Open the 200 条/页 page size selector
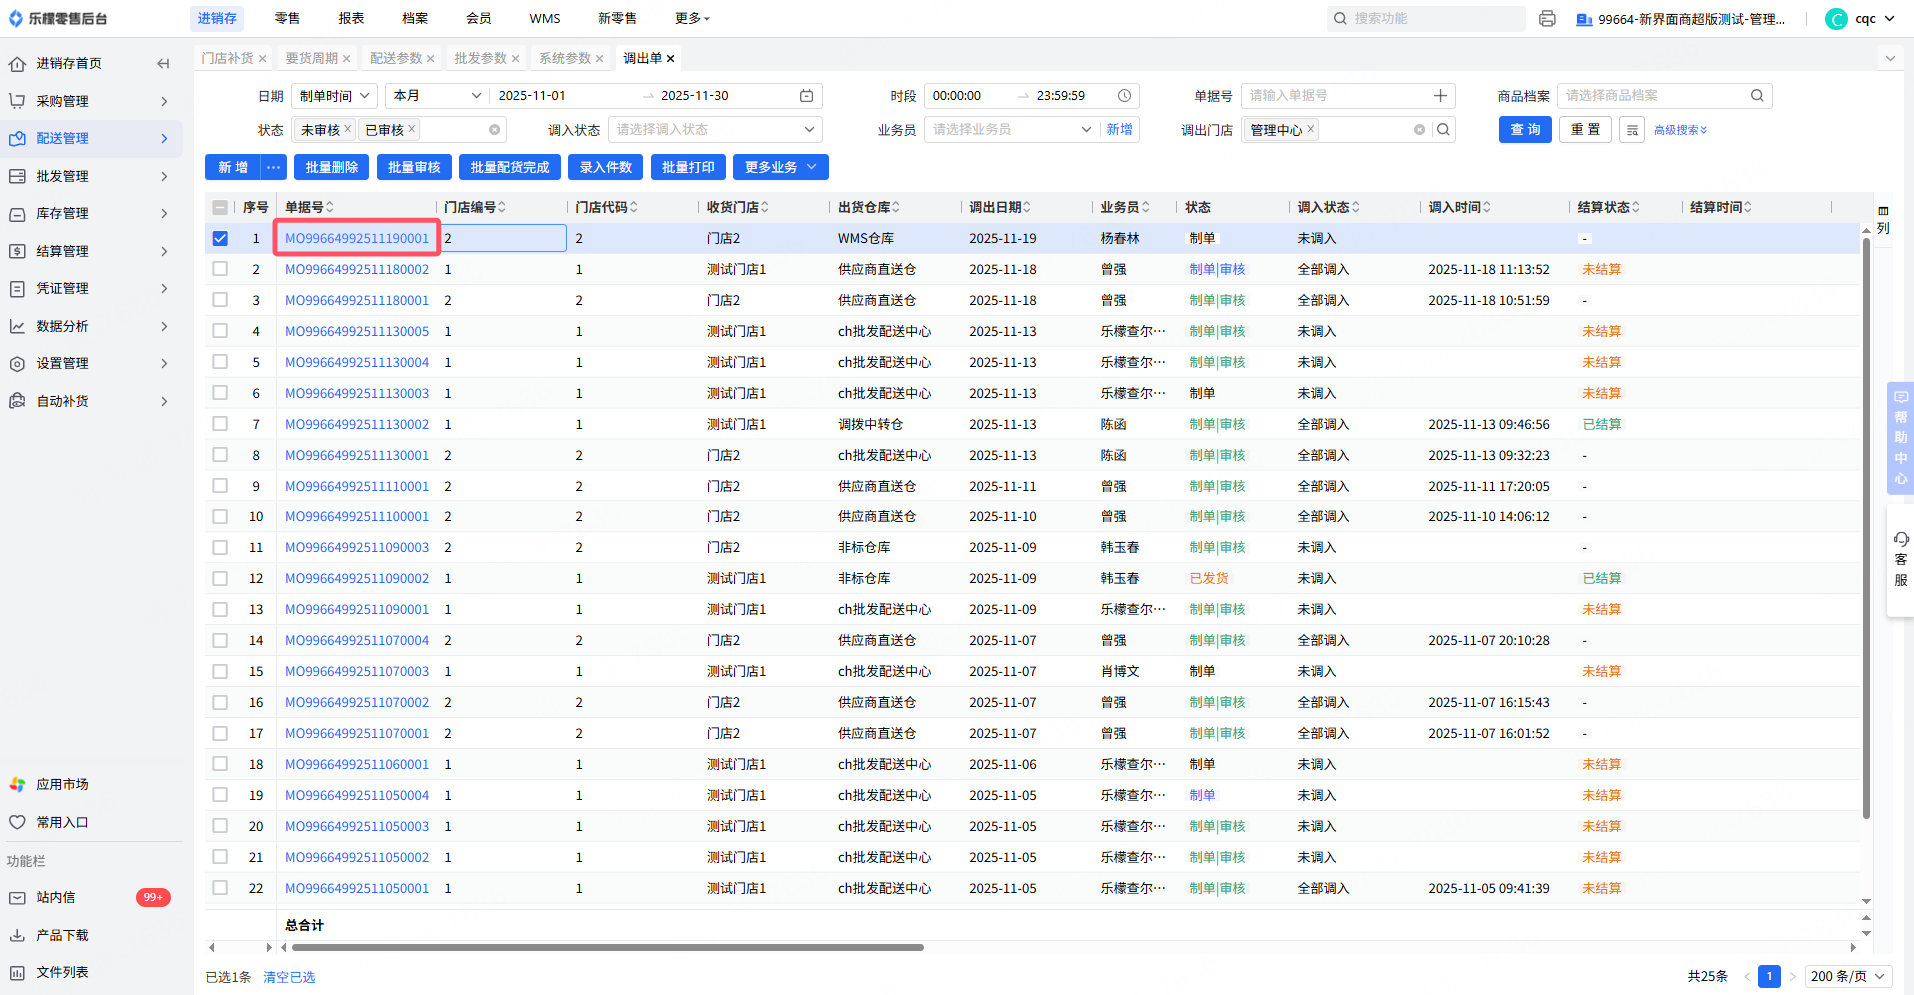Screen dimensions: 1914x995 (1847, 976)
